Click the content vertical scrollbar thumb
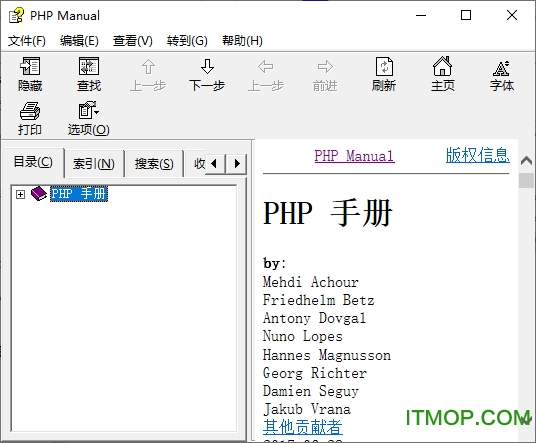 [x=526, y=180]
